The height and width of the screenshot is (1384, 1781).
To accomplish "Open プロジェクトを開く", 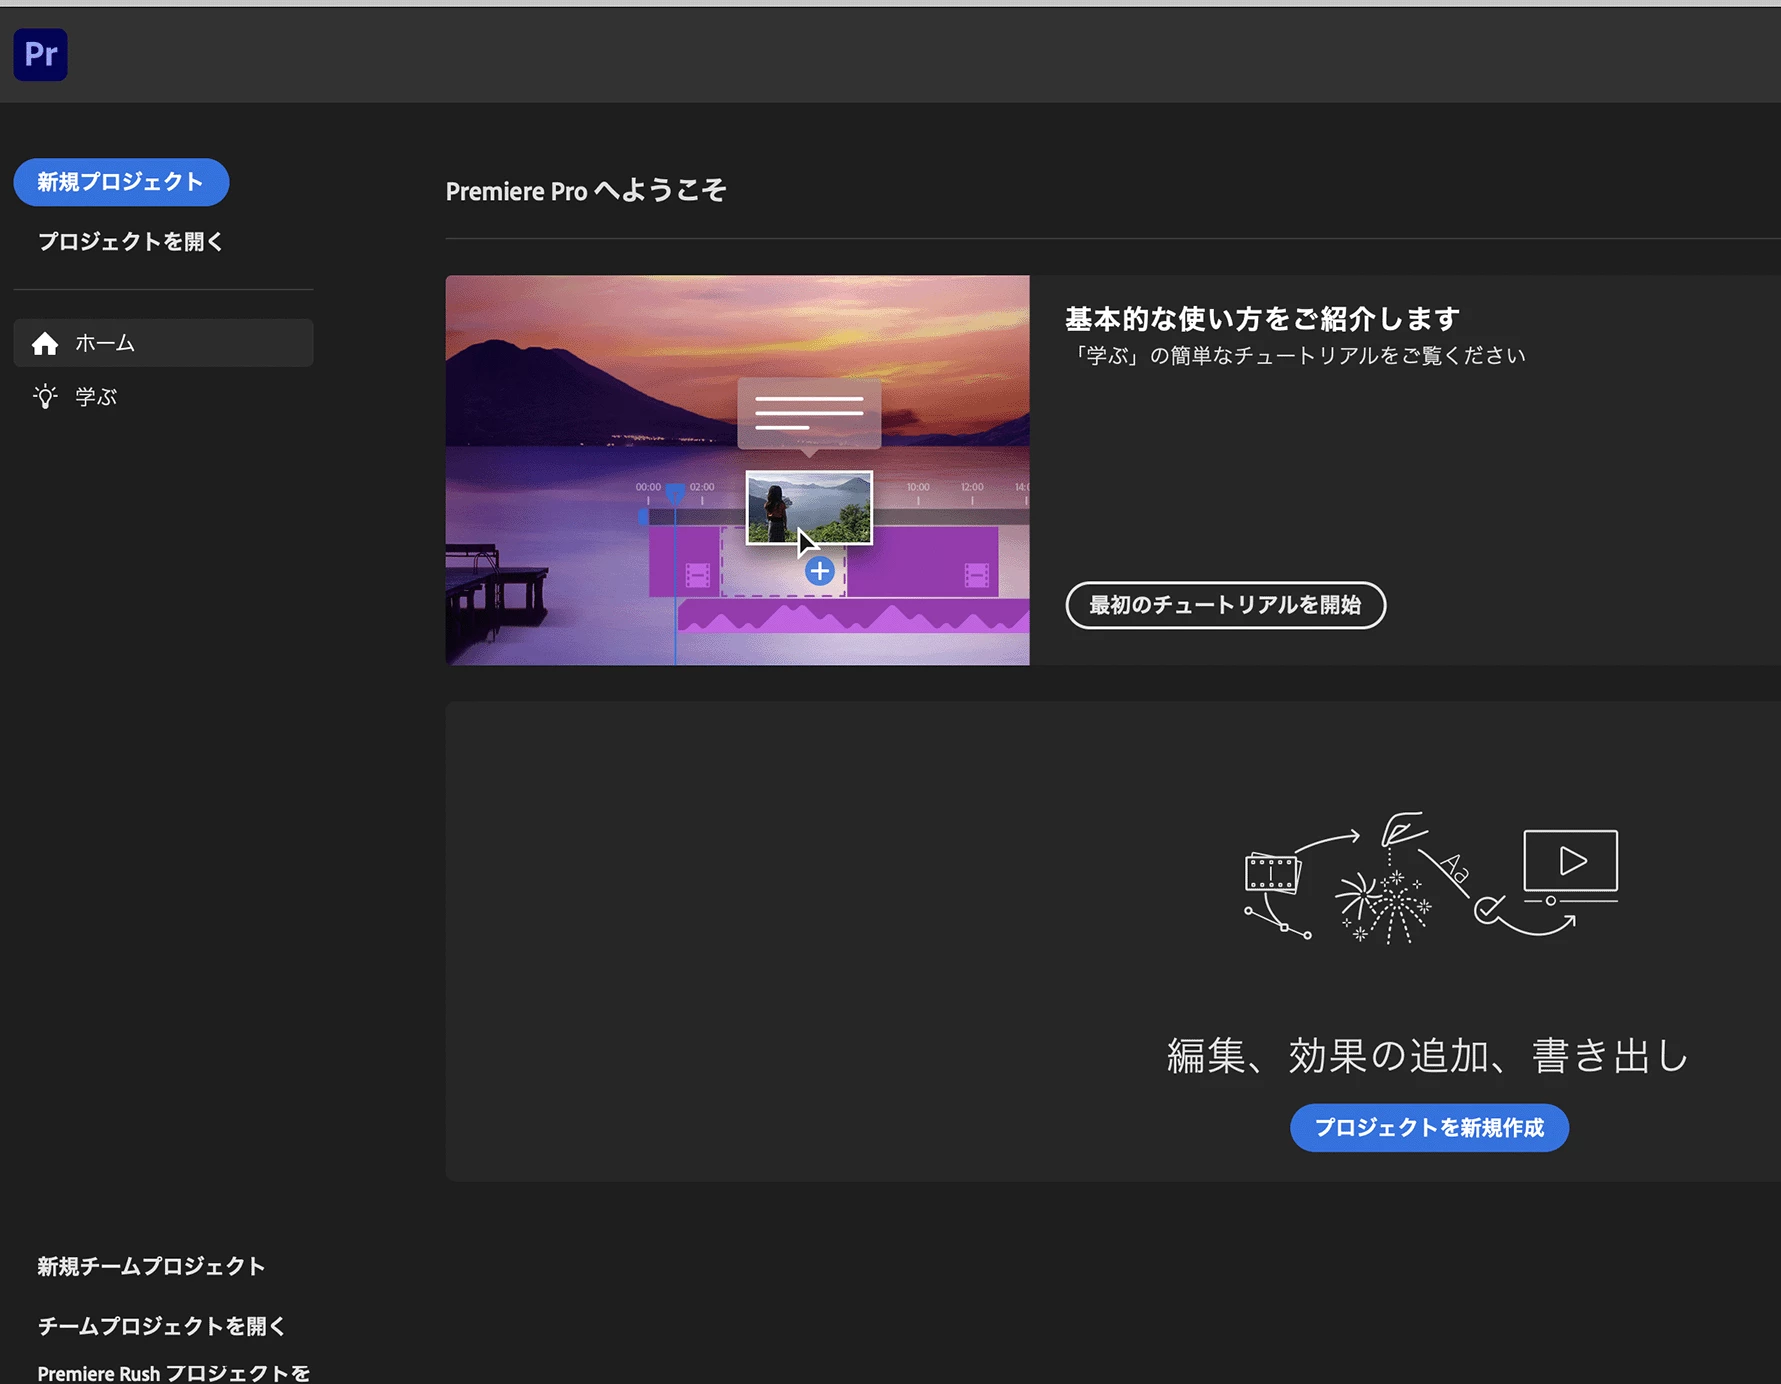I will click(131, 242).
